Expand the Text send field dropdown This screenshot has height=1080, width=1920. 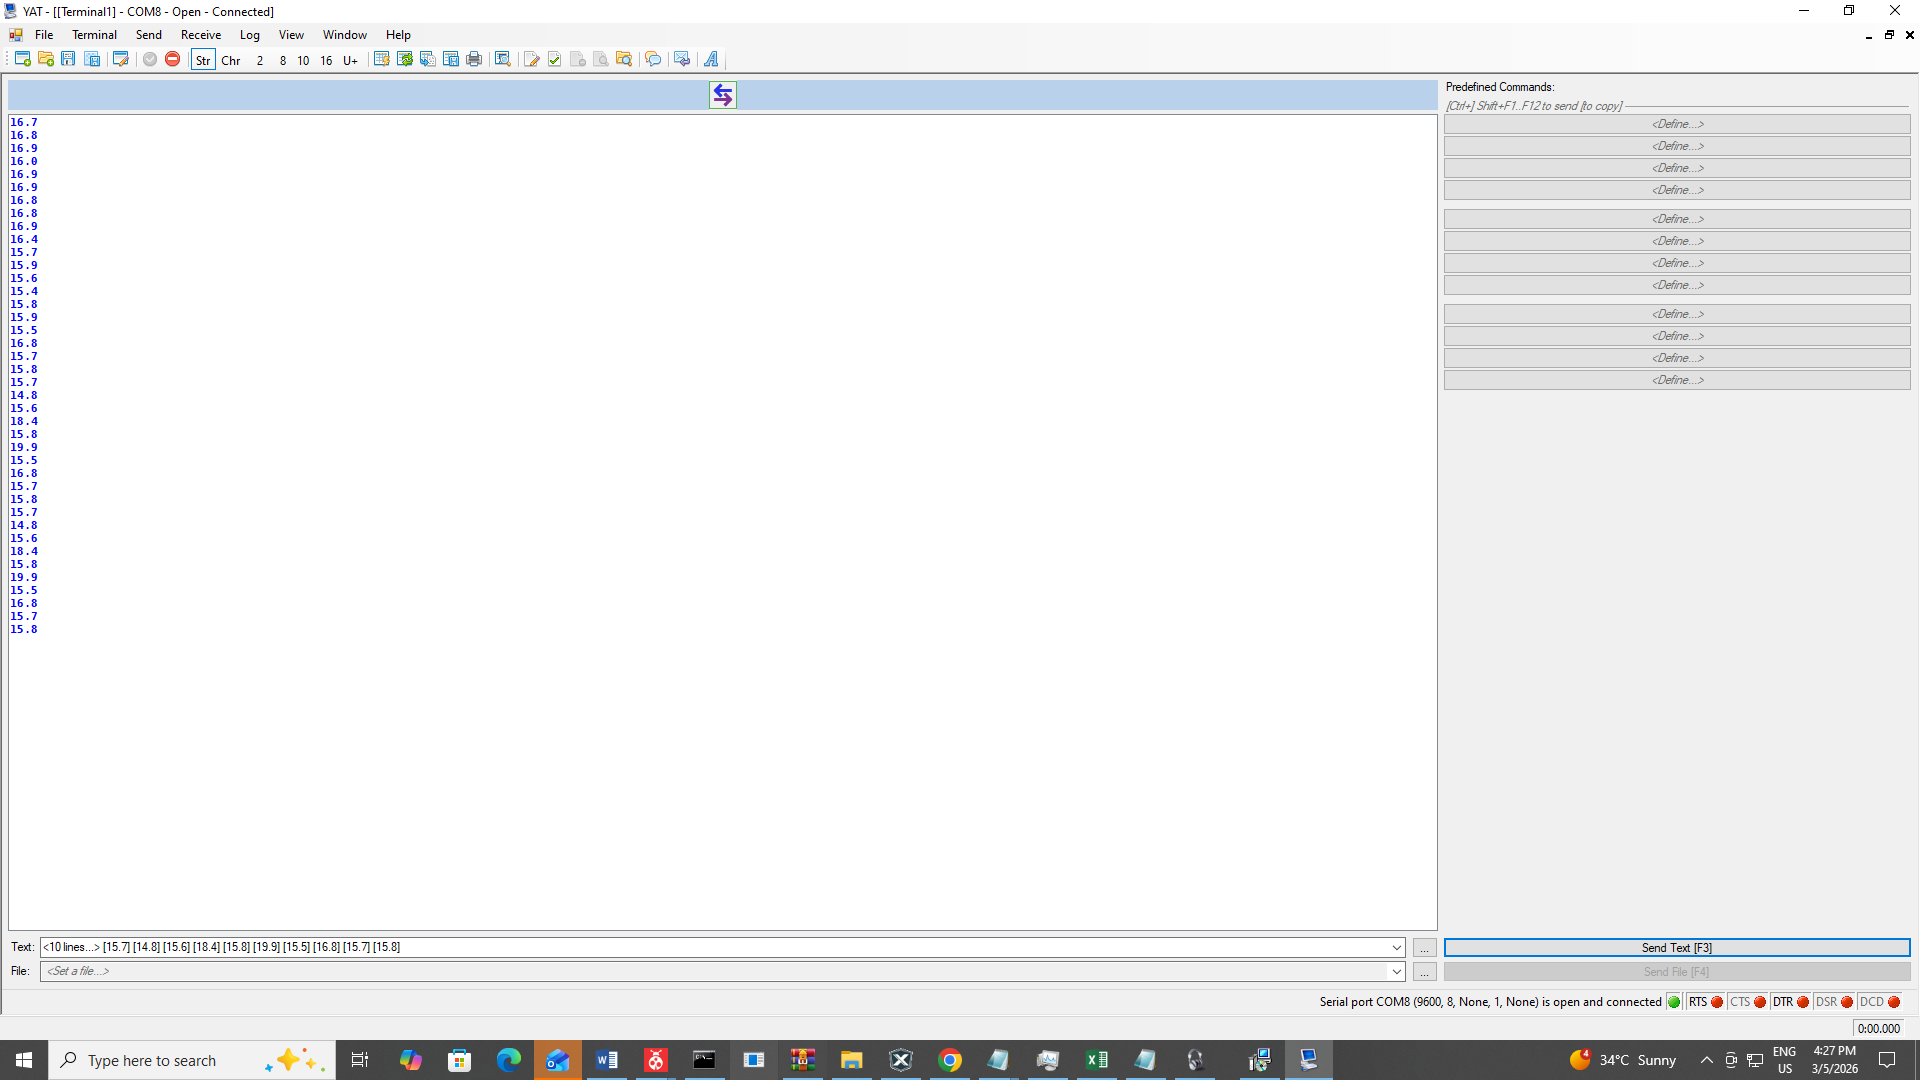(1396, 947)
